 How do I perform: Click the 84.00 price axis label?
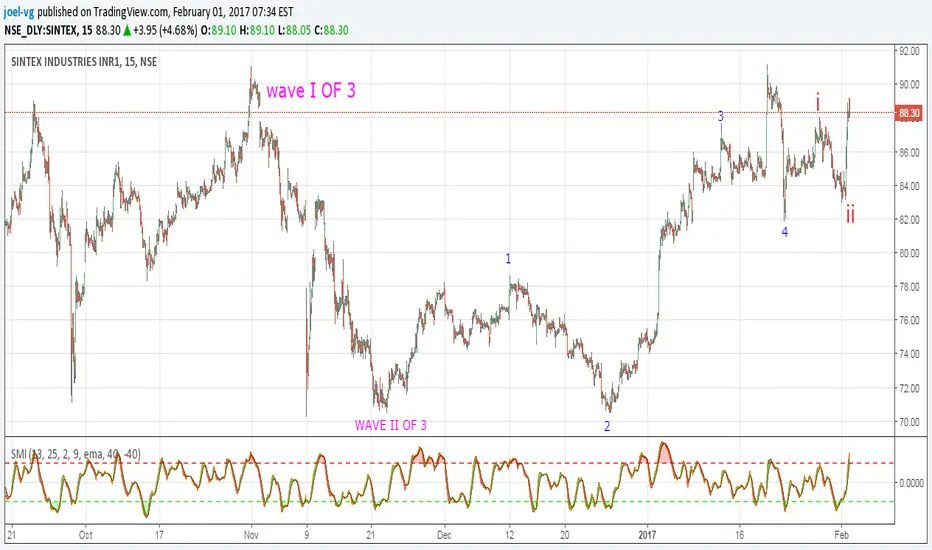pos(909,186)
